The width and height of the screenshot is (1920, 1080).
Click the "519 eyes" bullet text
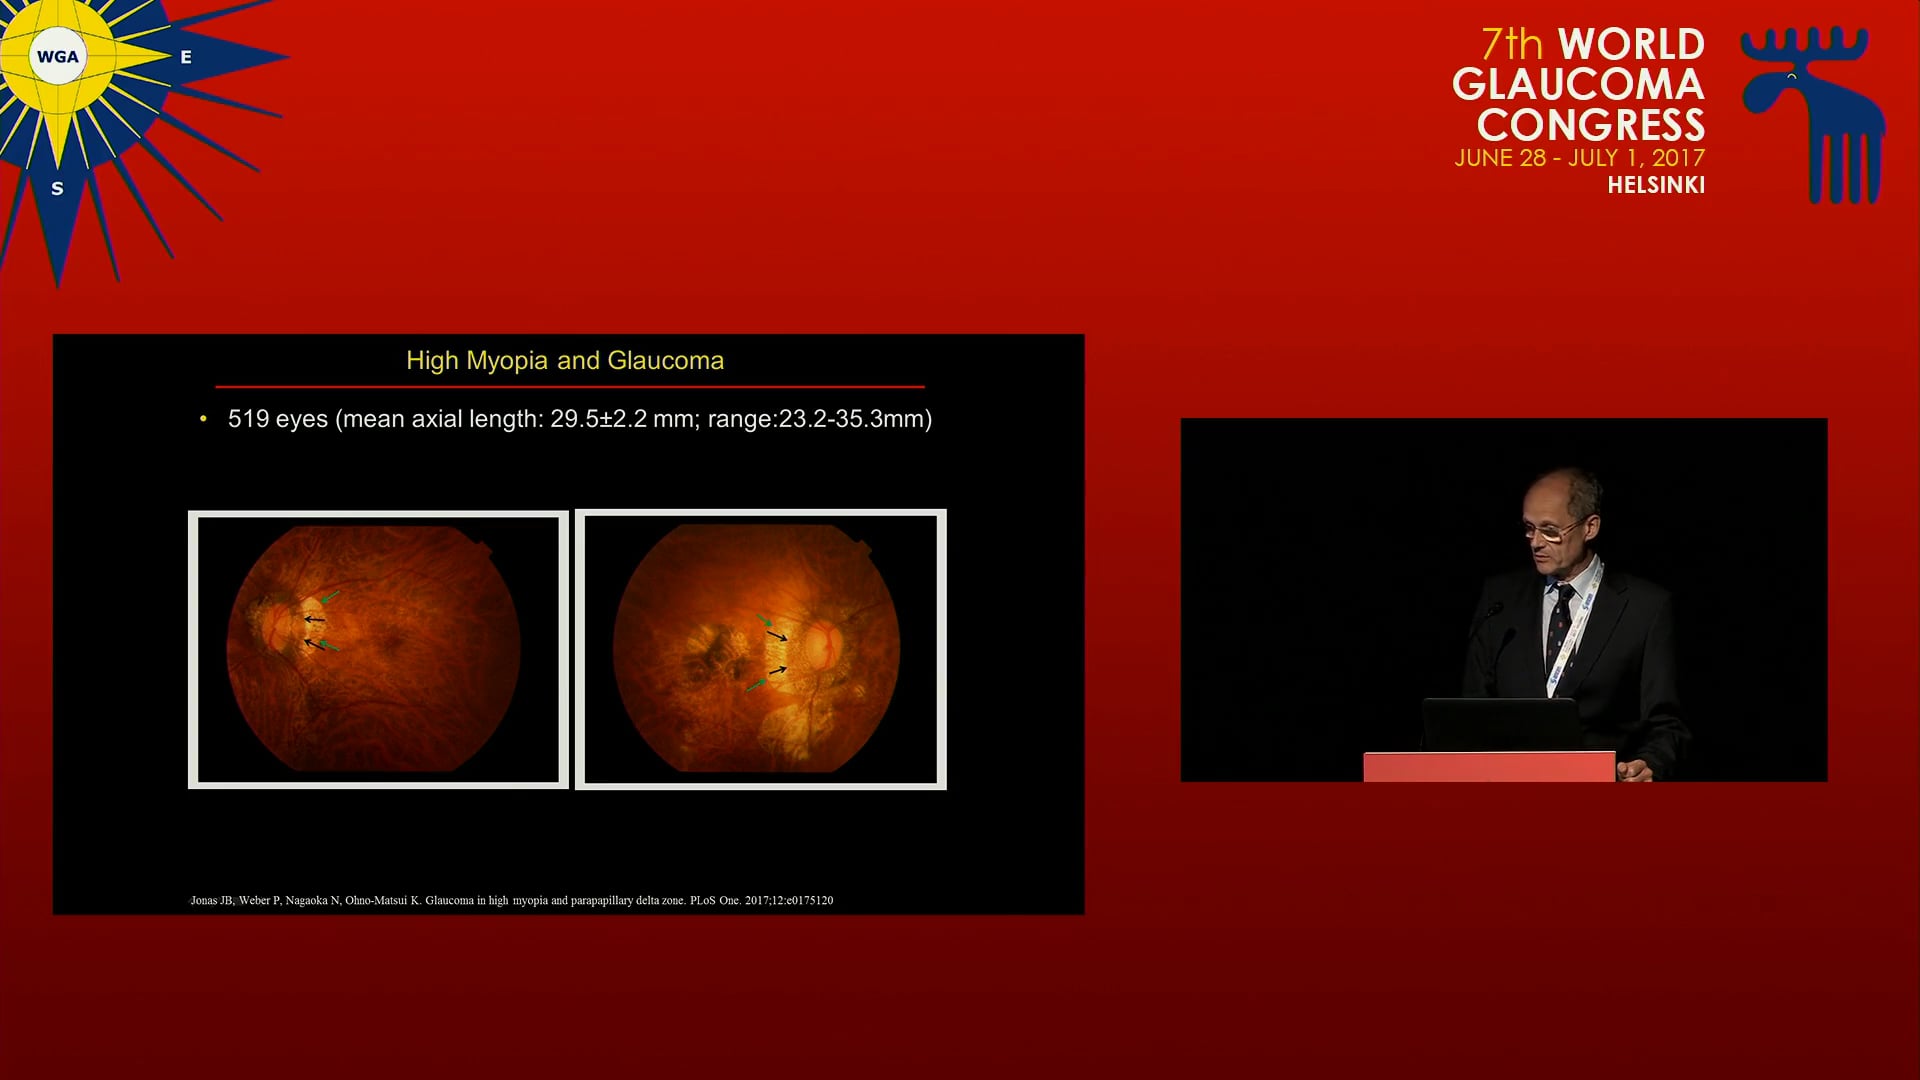[x=580, y=419]
